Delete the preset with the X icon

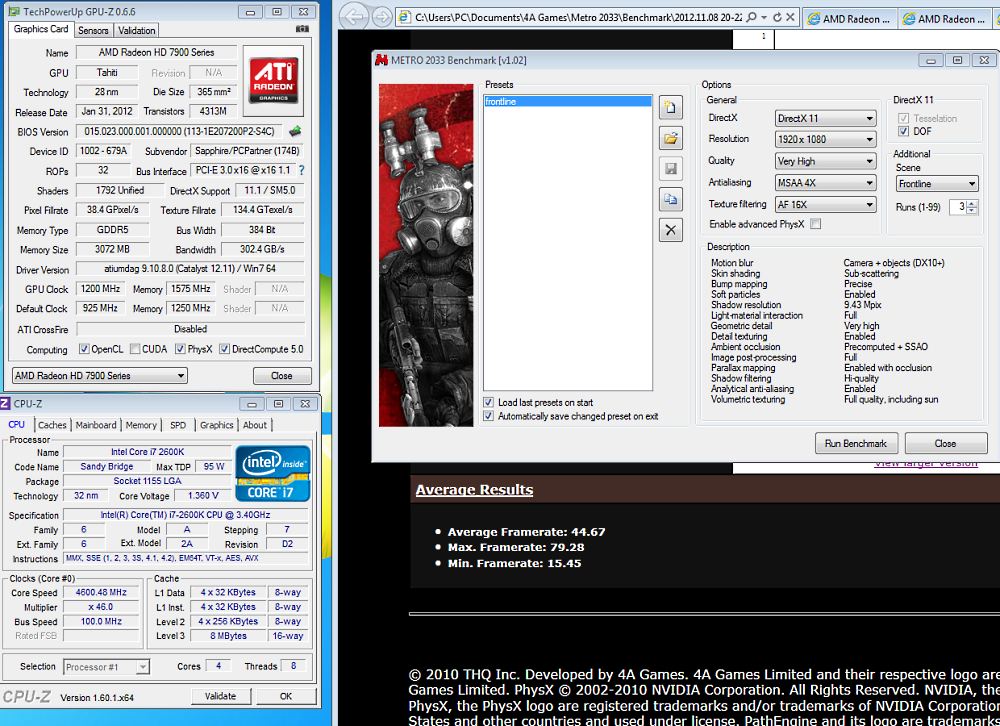[x=670, y=230]
